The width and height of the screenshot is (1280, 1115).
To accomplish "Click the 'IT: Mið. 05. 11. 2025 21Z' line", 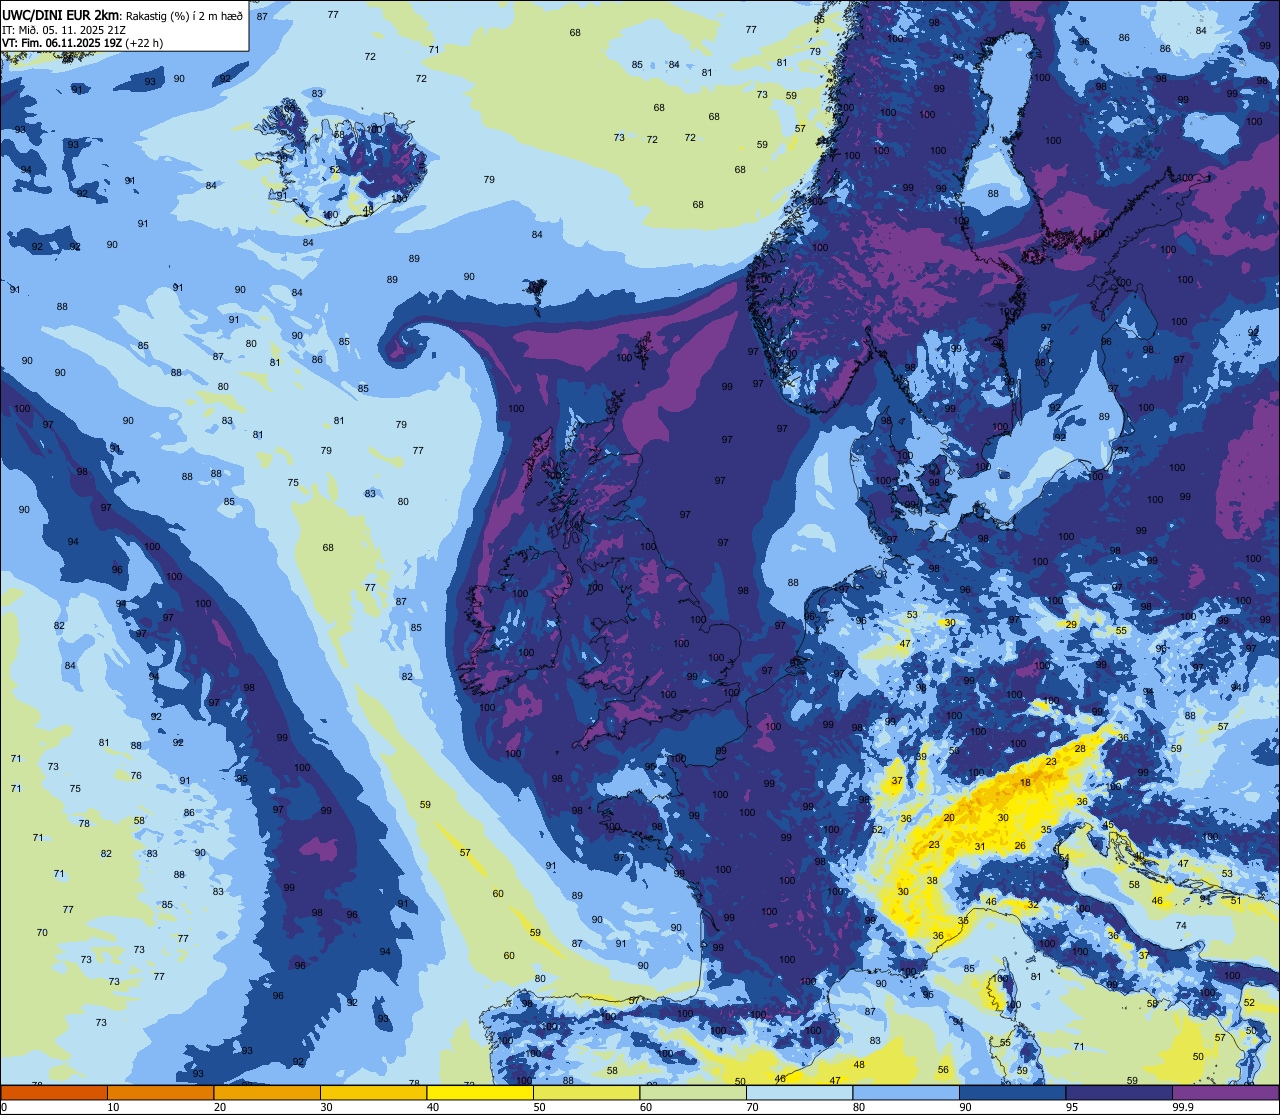I will click(63, 29).
